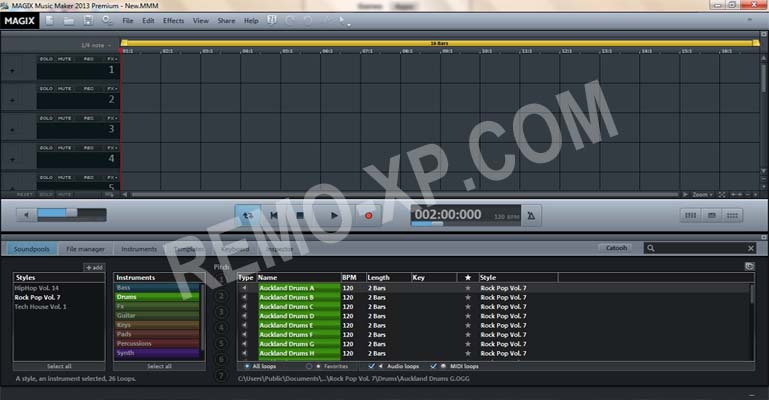Start playback with the Play button

pos(334,215)
